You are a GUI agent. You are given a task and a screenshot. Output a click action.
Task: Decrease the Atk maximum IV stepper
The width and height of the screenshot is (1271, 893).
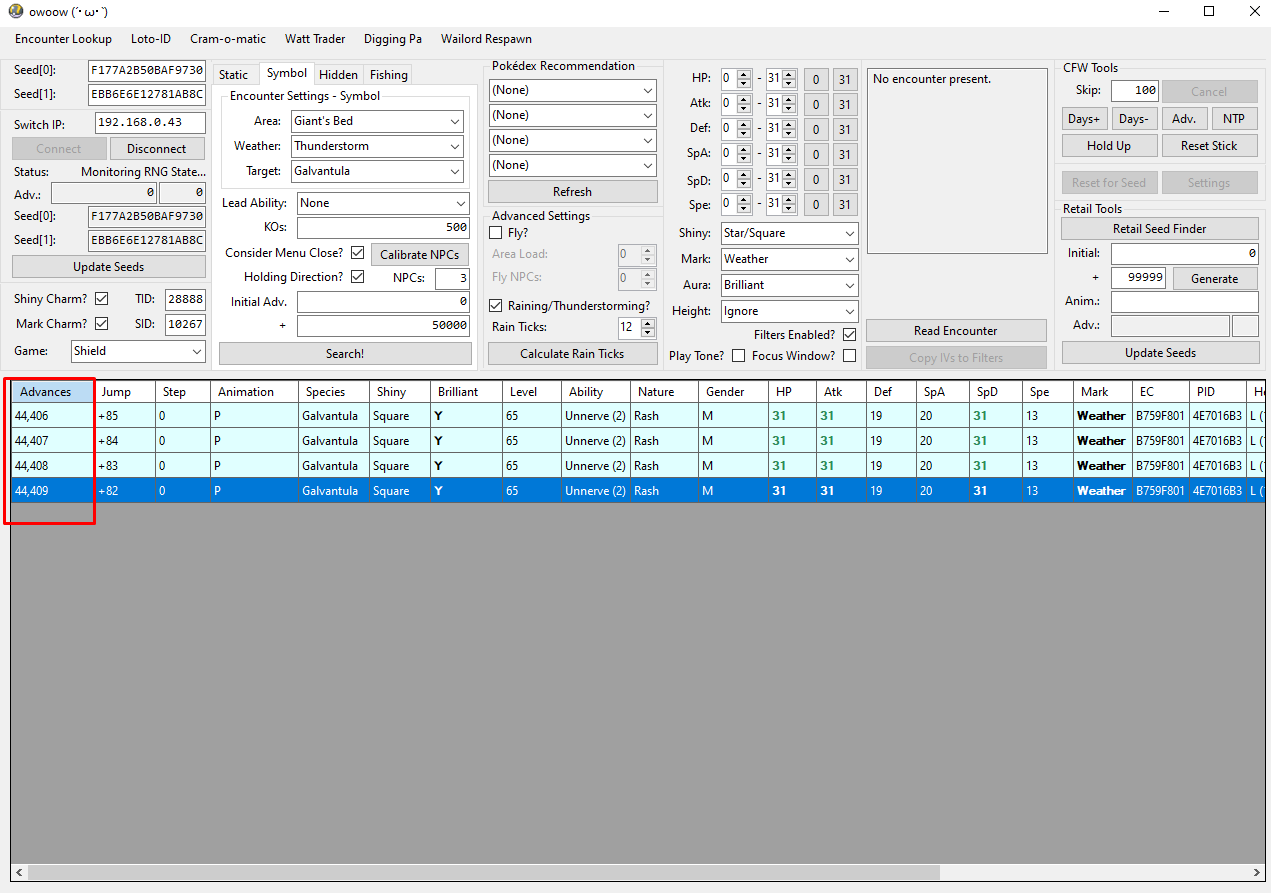pyautogui.click(x=789, y=109)
